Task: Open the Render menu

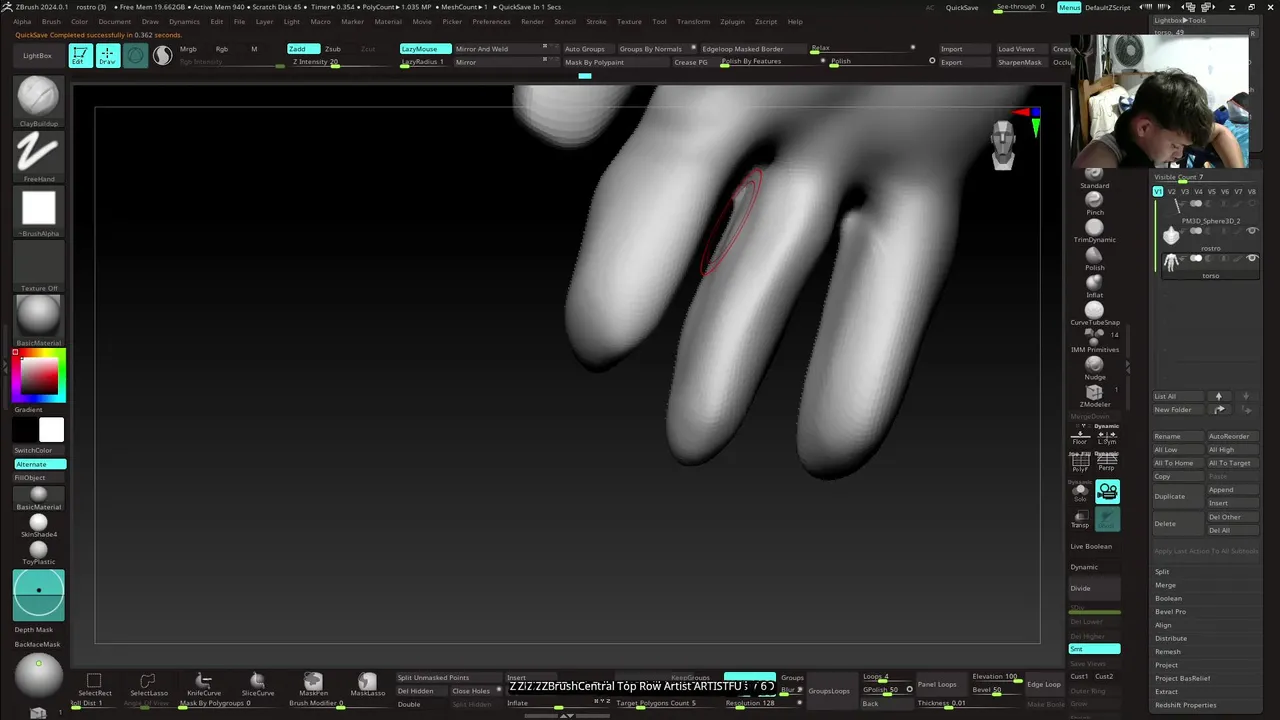Action: [x=533, y=21]
